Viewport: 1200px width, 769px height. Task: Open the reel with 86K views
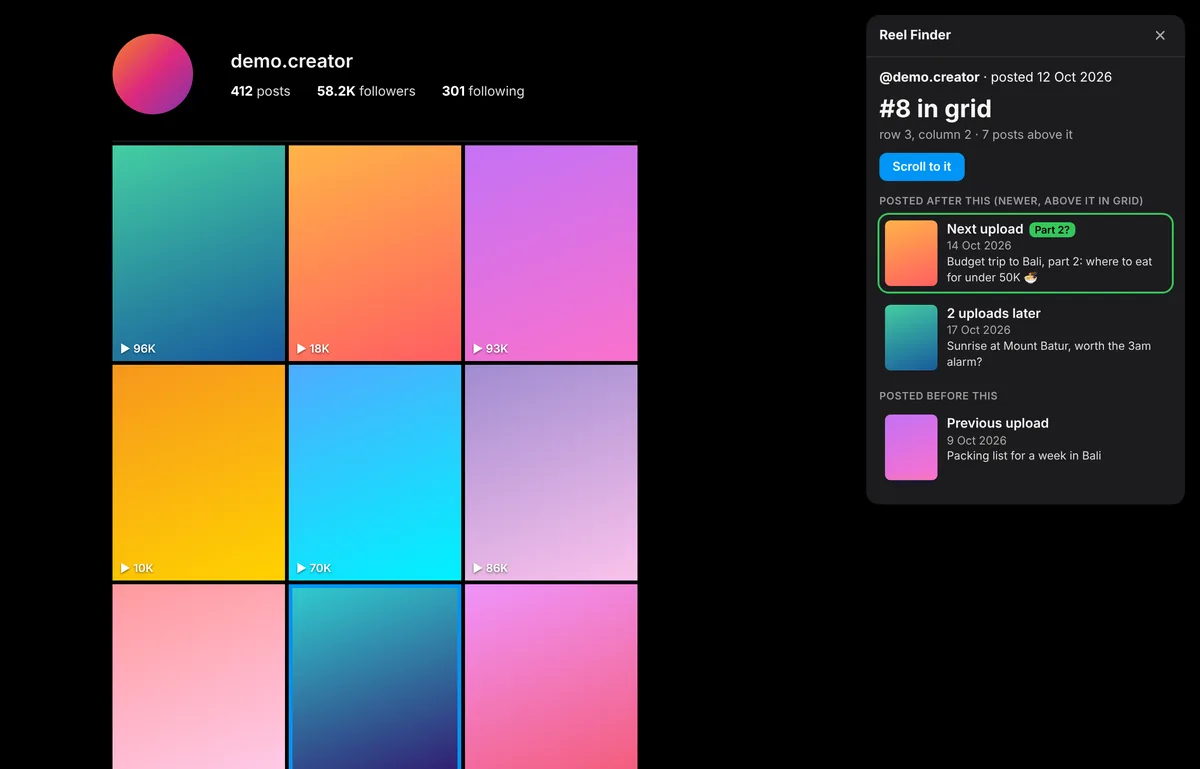click(551, 472)
